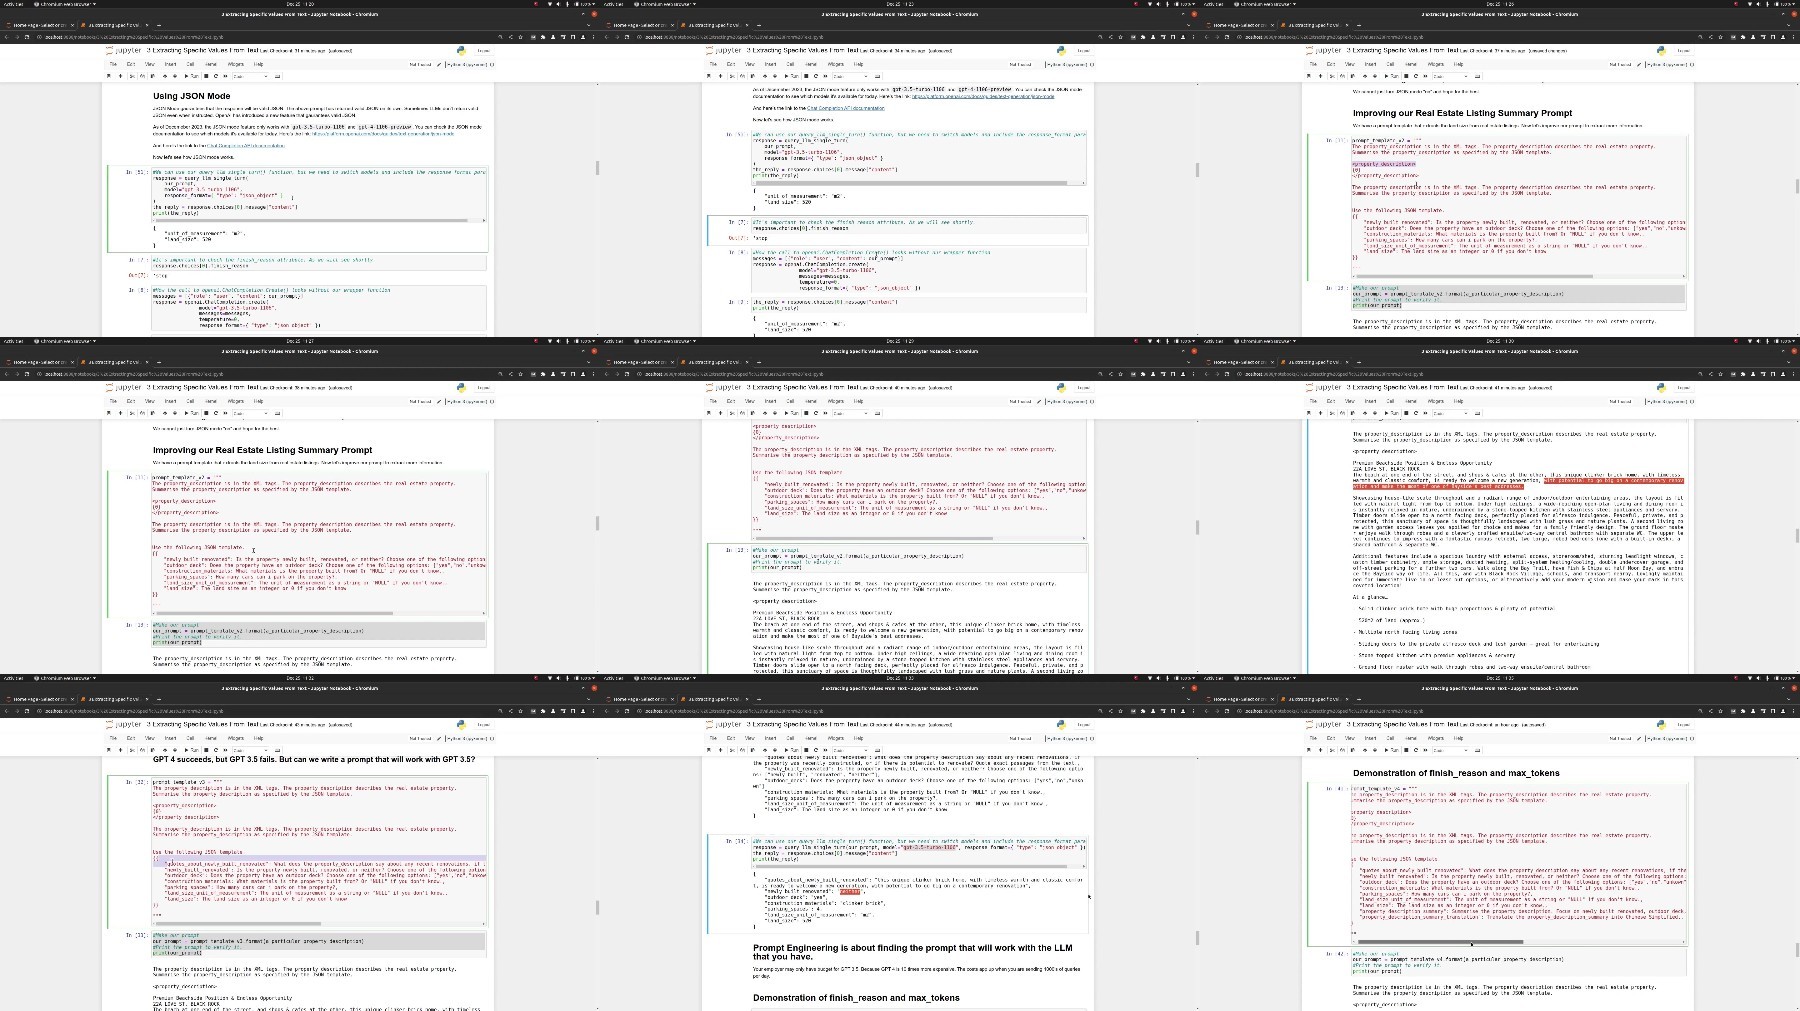Move cell up arrow in 'Using JSON Mode' frame
Image resolution: width=1800 pixels, height=1011 pixels.
(164, 76)
